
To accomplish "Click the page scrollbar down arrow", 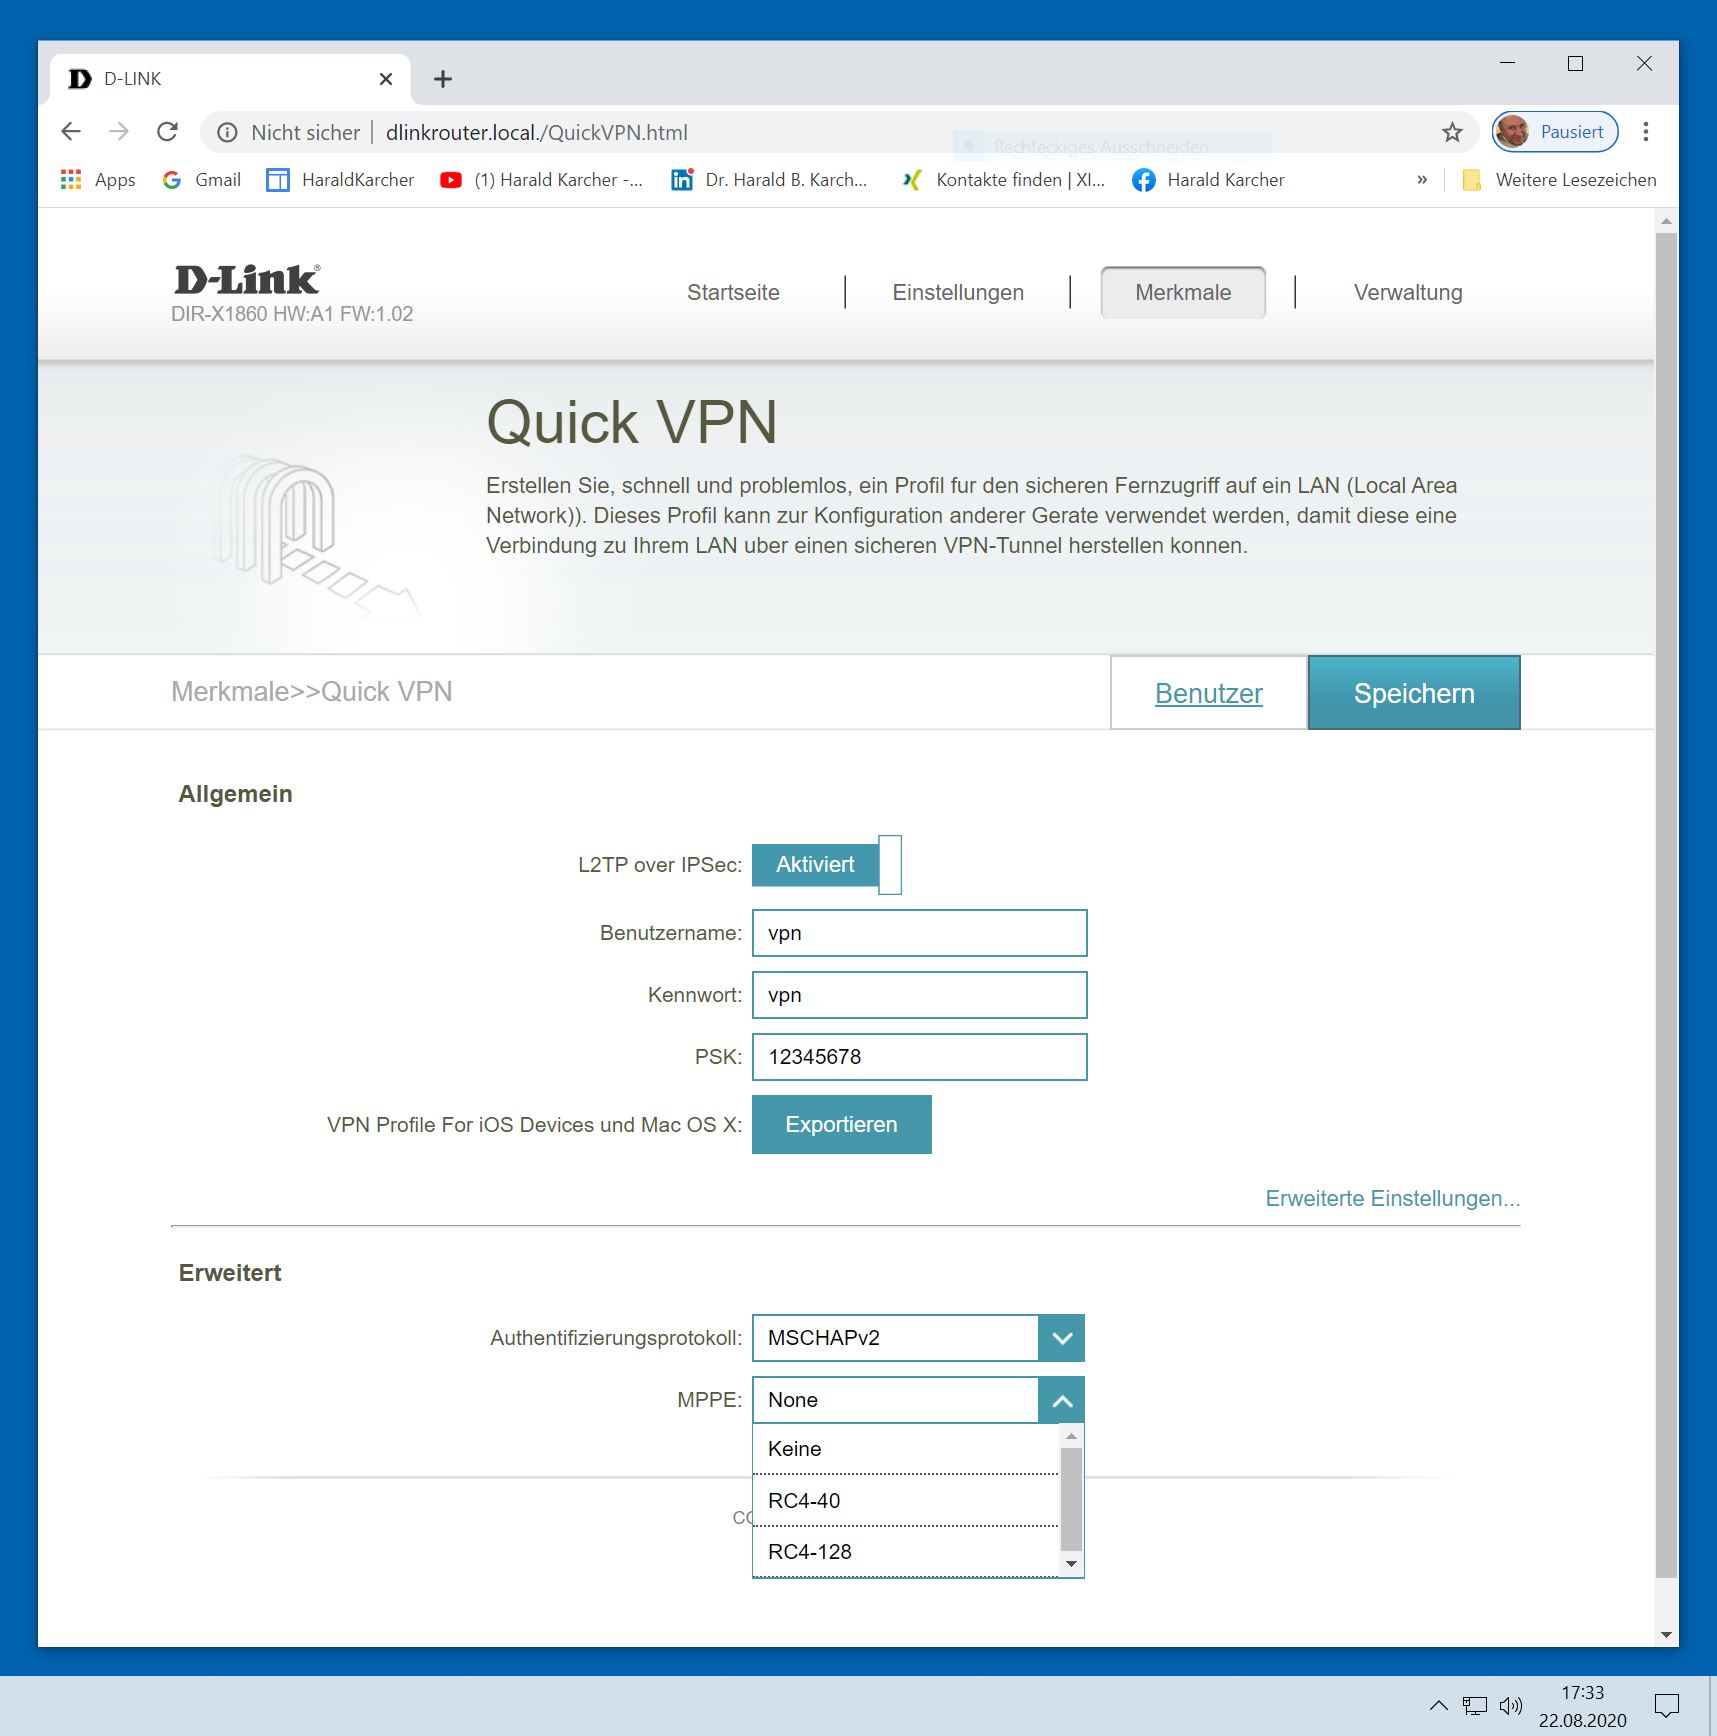I will click(x=1666, y=1635).
